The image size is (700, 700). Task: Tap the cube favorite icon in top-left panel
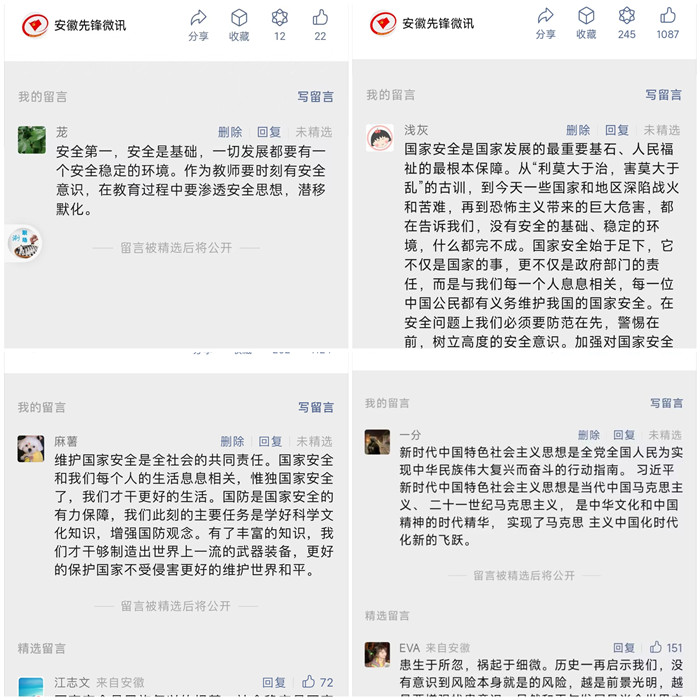pos(239,18)
